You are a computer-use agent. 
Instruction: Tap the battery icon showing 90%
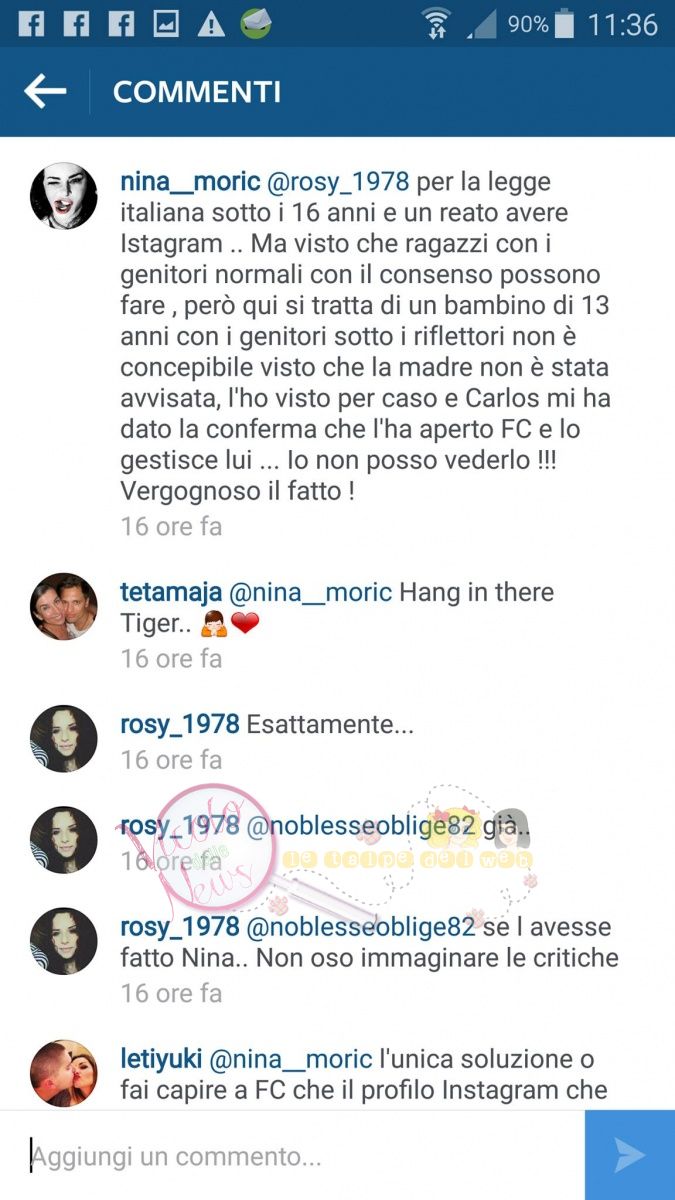pos(565,24)
